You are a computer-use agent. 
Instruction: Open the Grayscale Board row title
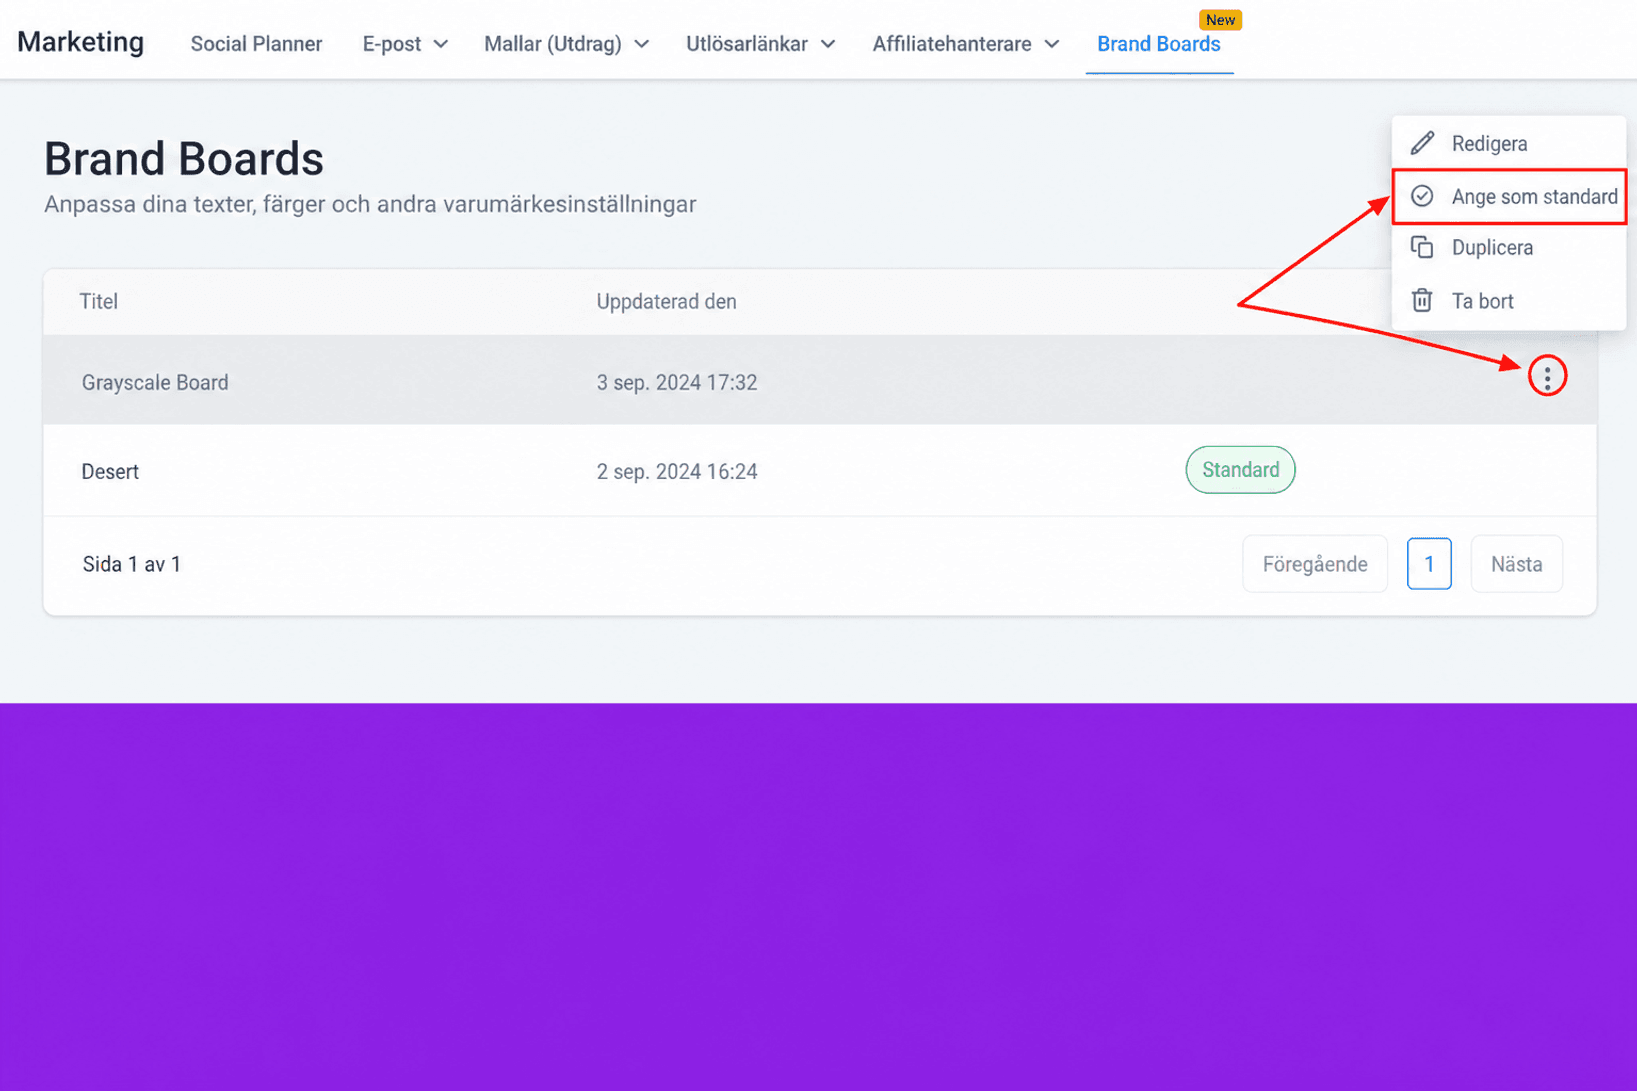pyautogui.click(x=155, y=383)
